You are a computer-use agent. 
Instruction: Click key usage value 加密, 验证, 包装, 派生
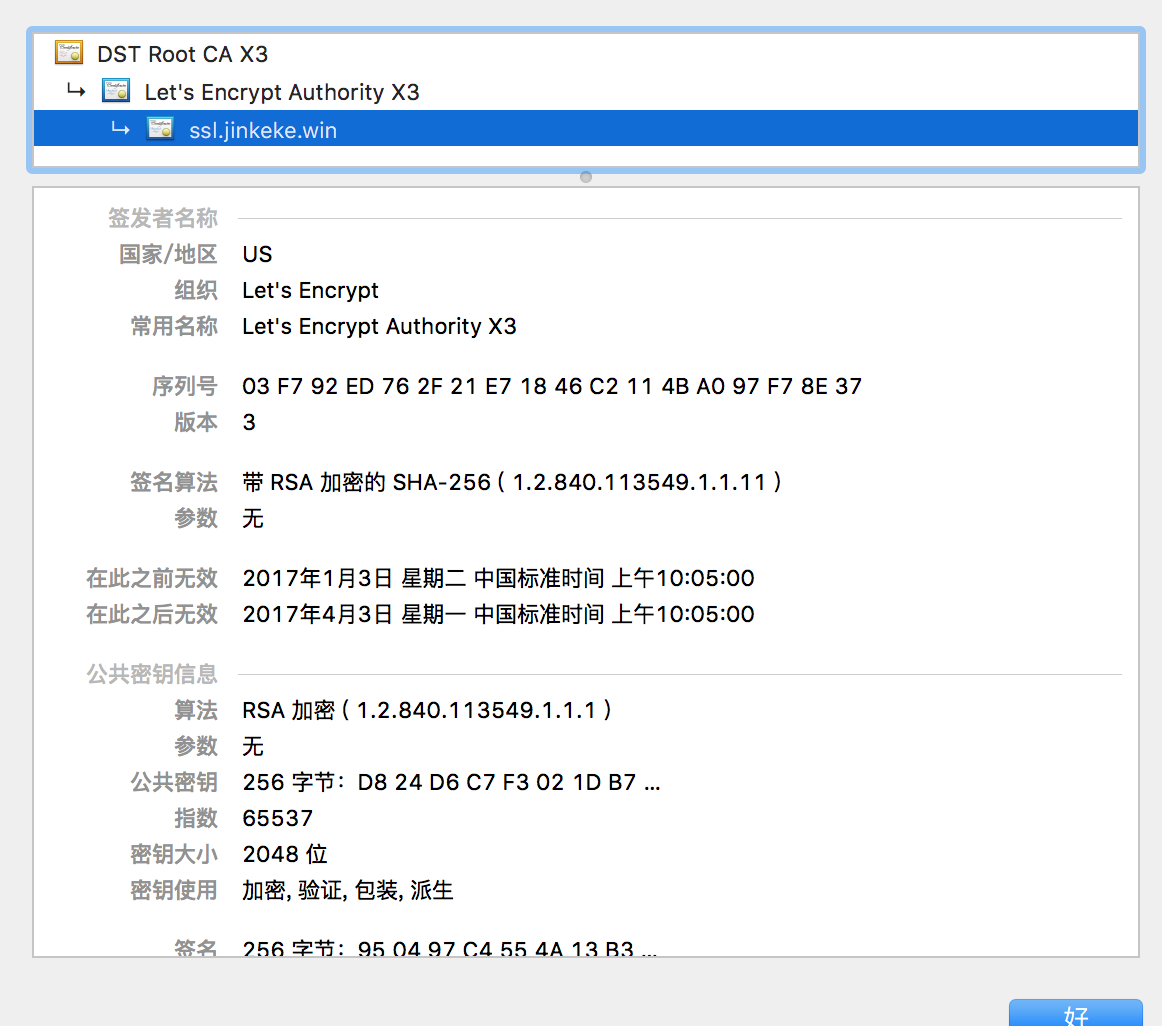[348, 890]
